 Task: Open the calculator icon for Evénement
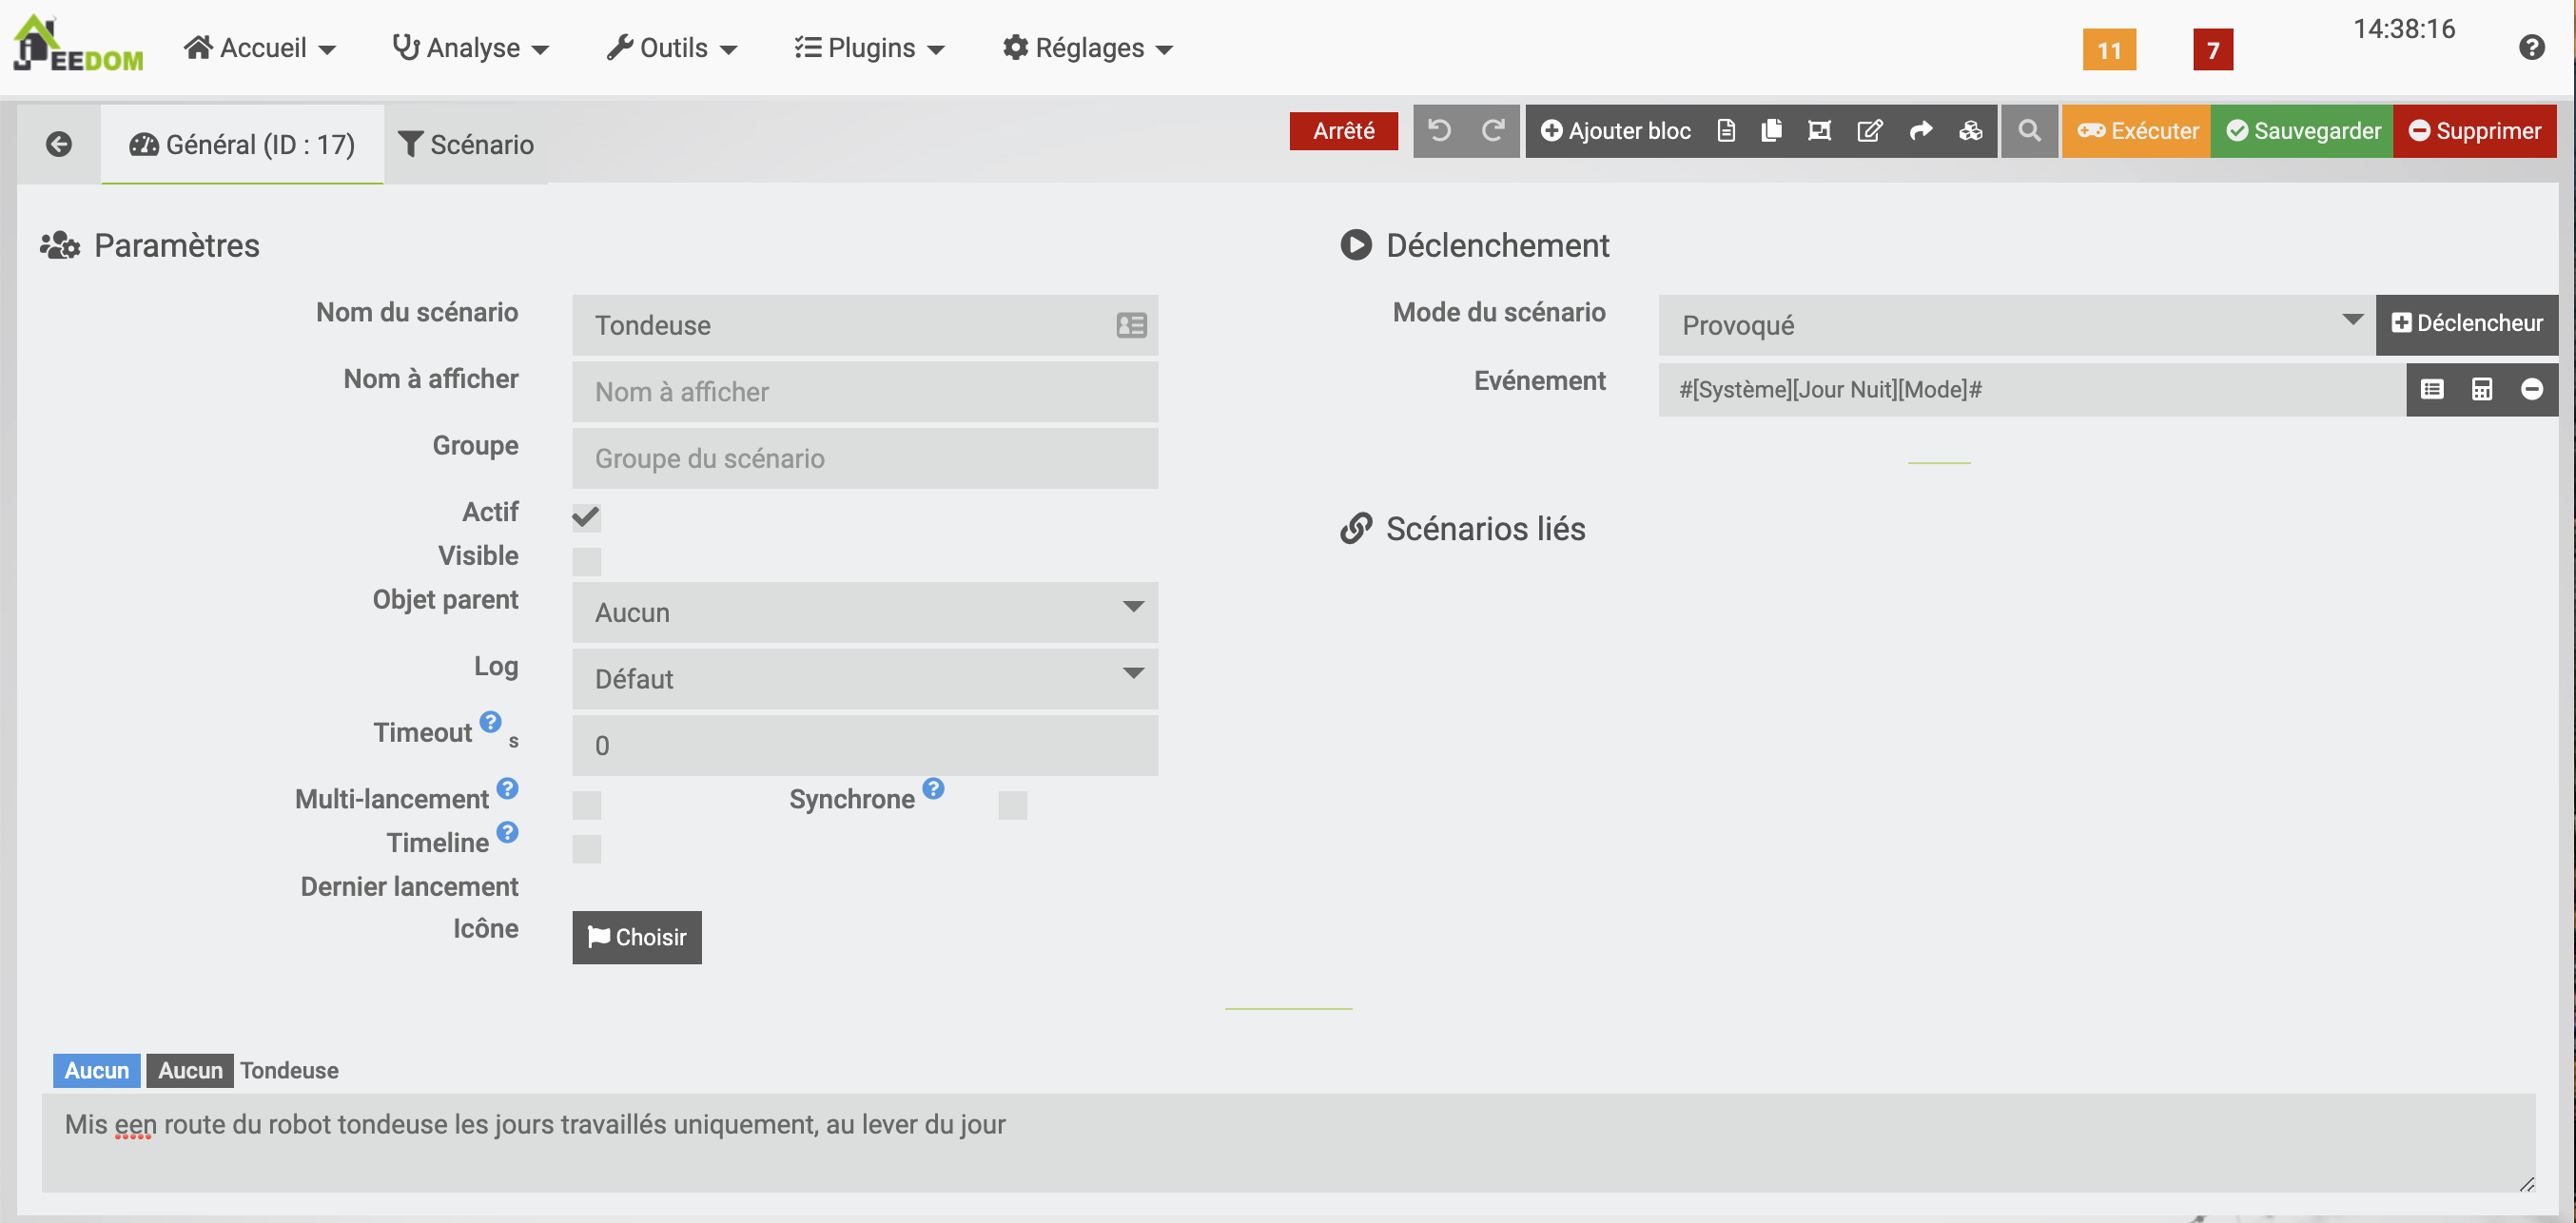[x=2481, y=389]
